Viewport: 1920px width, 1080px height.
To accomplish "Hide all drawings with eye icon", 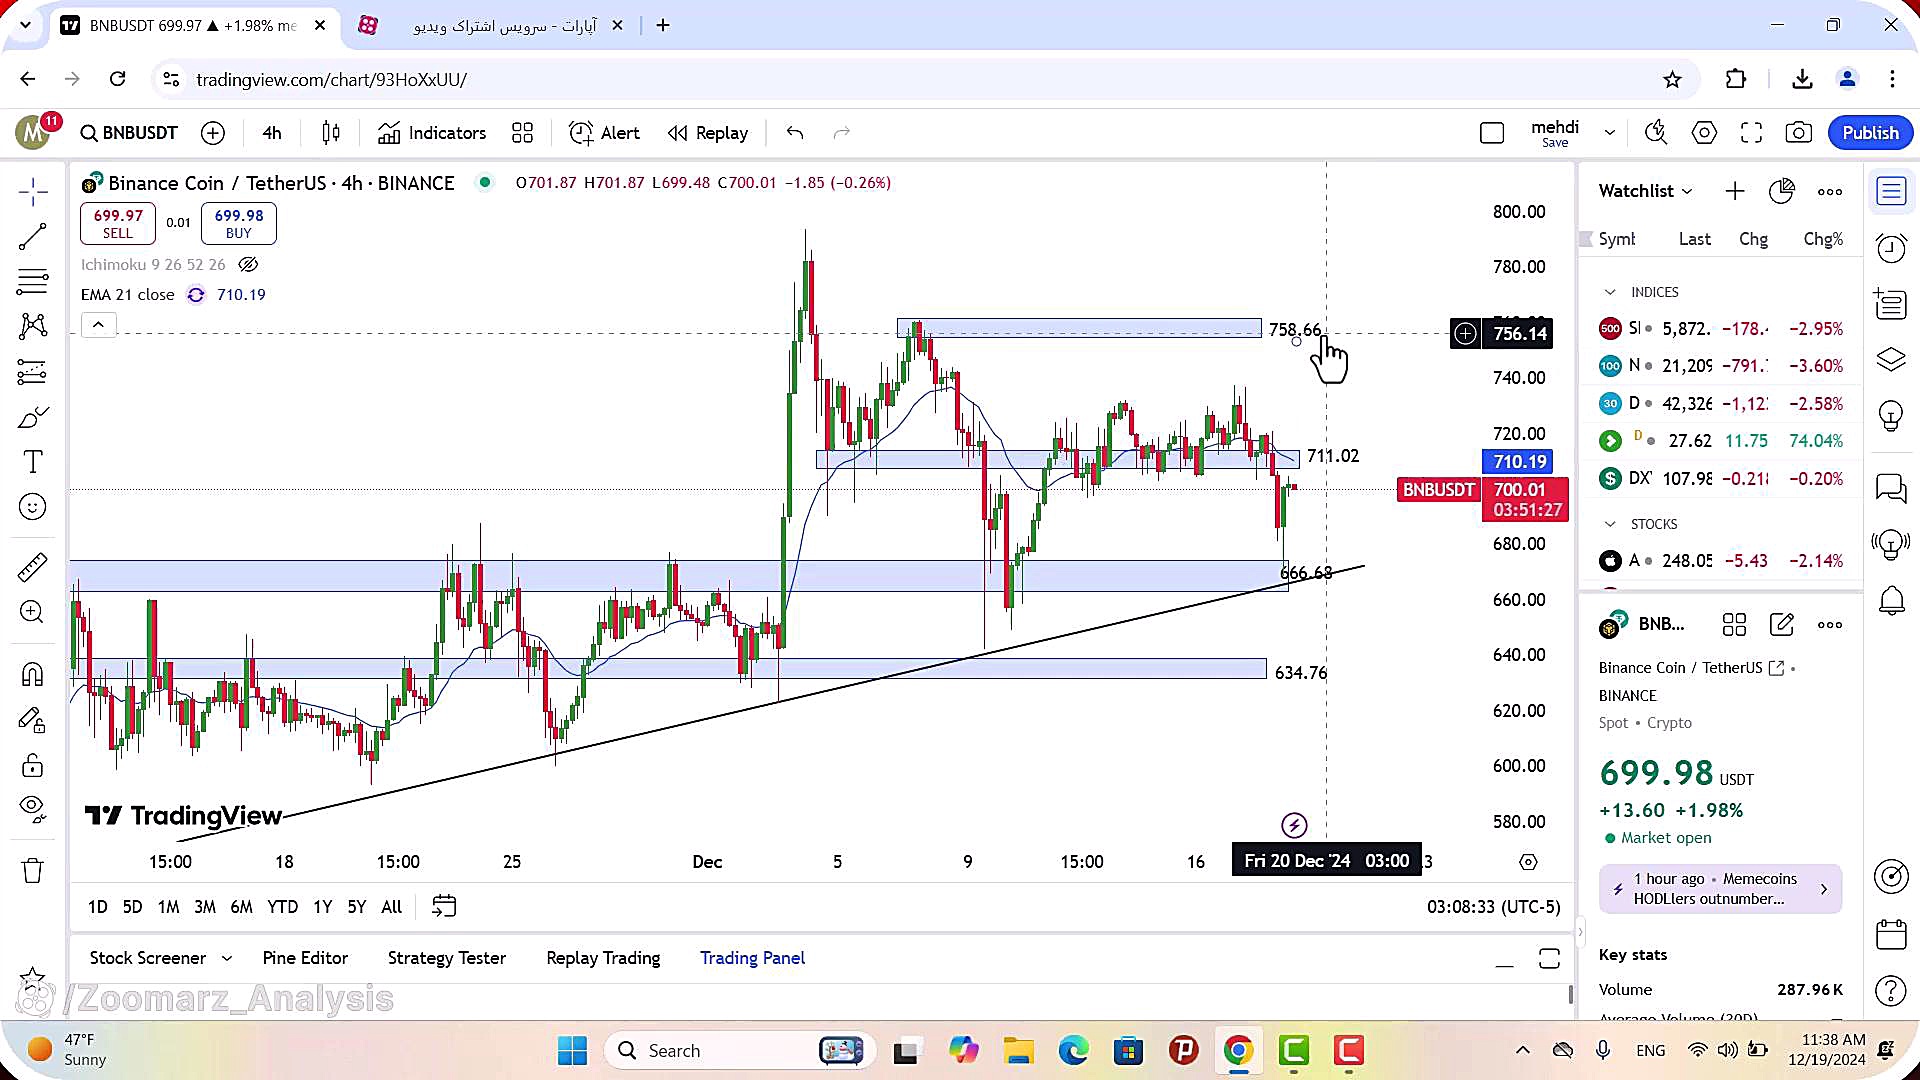I will (x=32, y=809).
